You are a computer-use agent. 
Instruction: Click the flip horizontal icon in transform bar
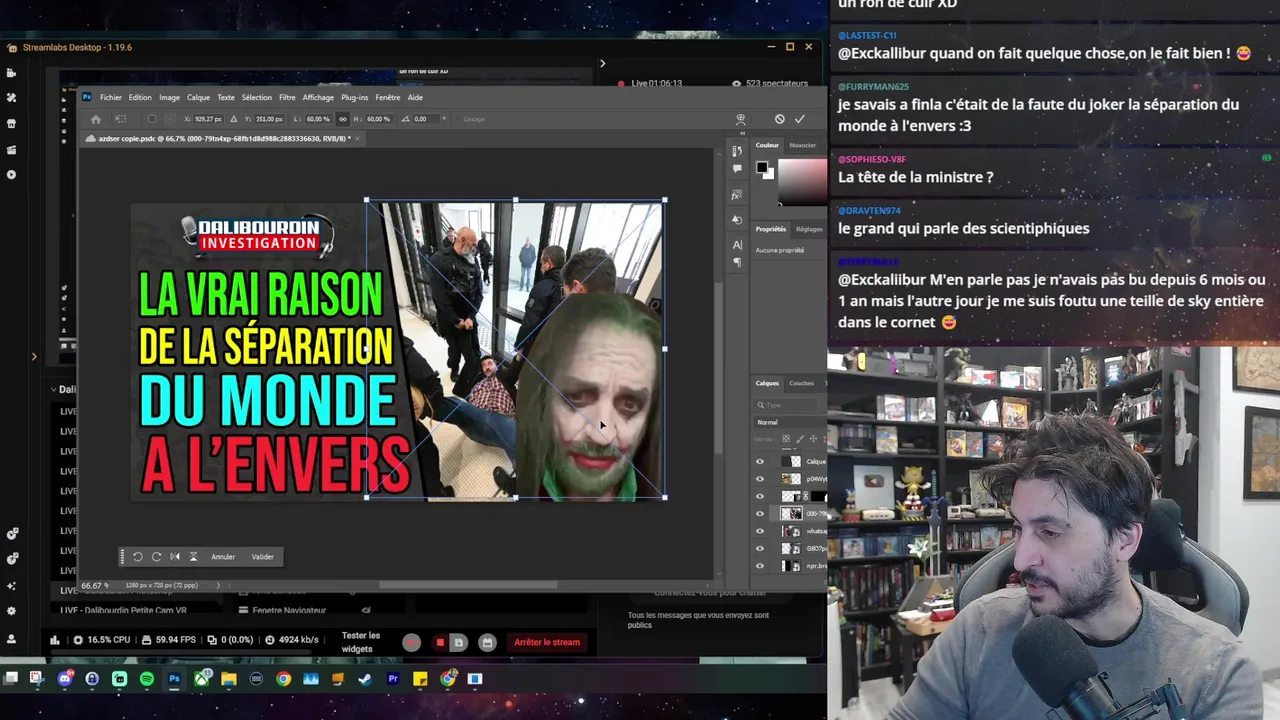click(175, 557)
